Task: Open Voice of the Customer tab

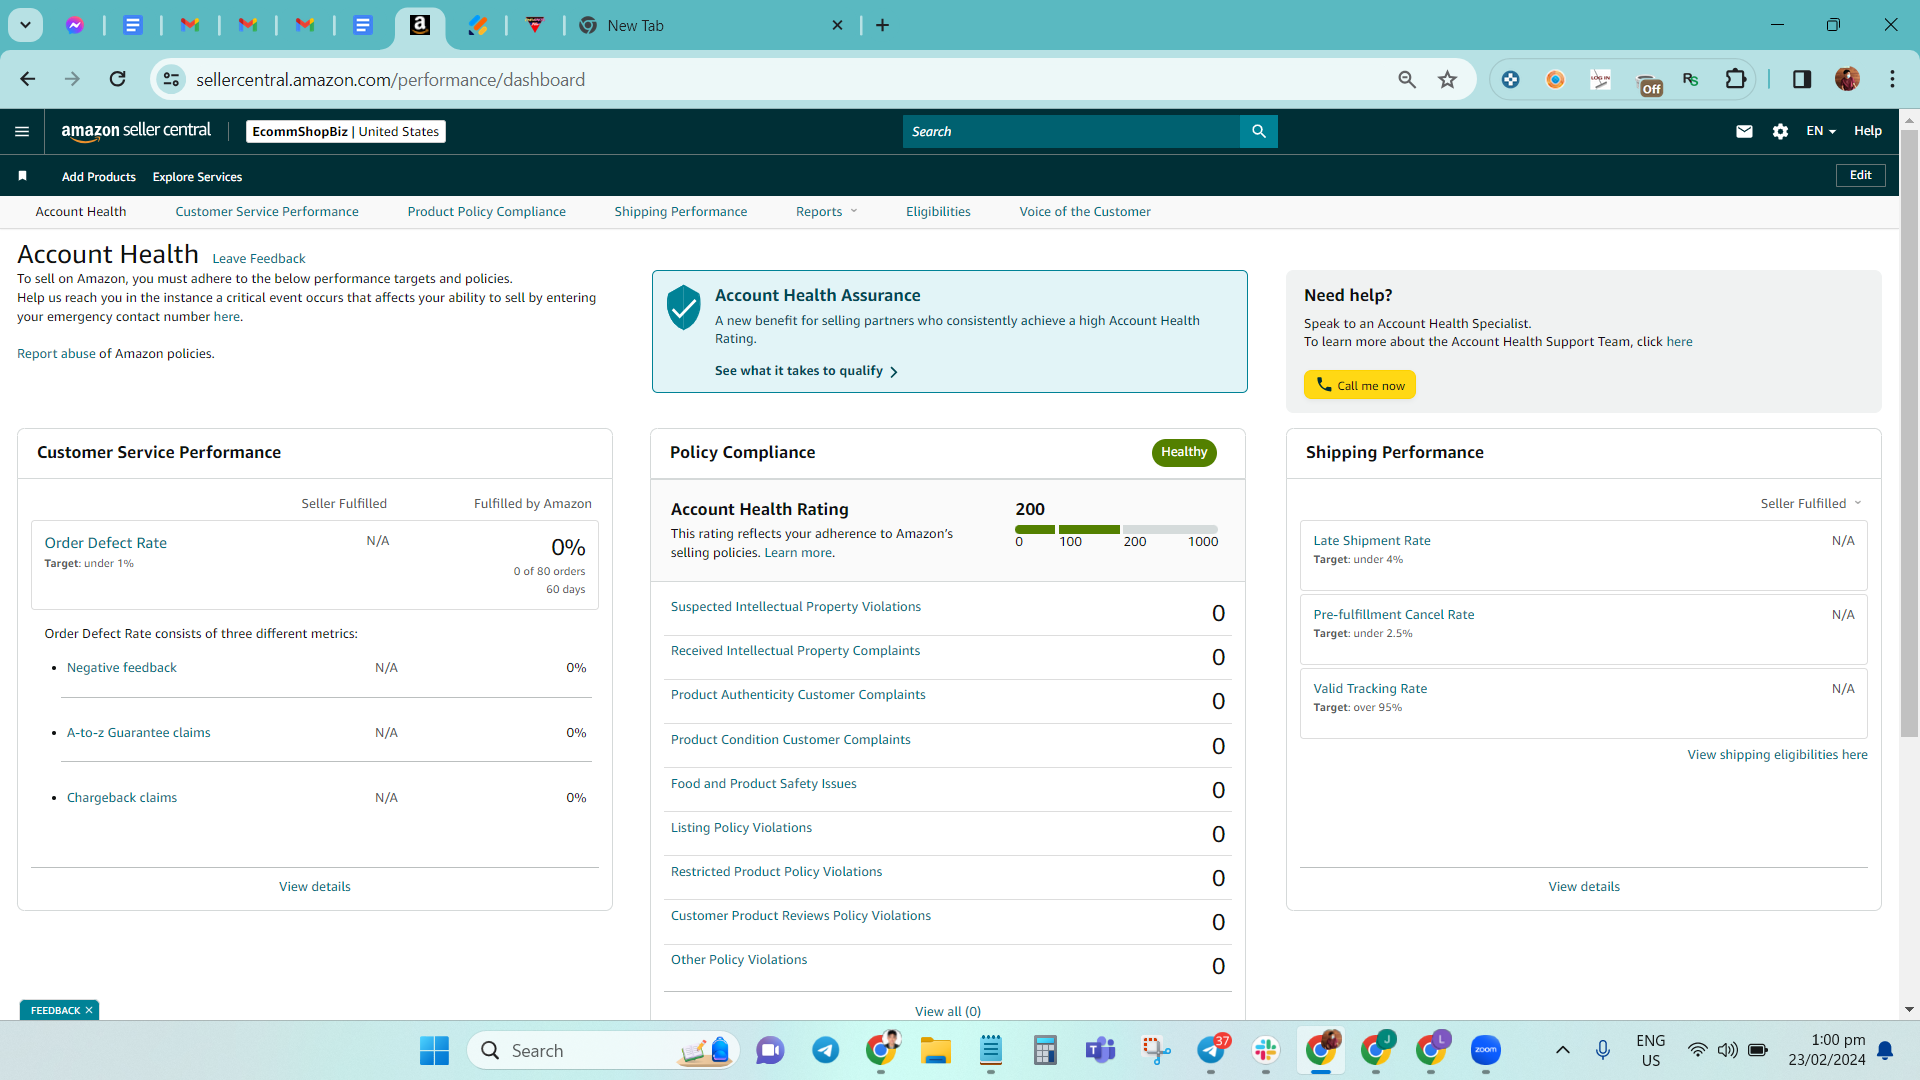Action: coord(1085,211)
